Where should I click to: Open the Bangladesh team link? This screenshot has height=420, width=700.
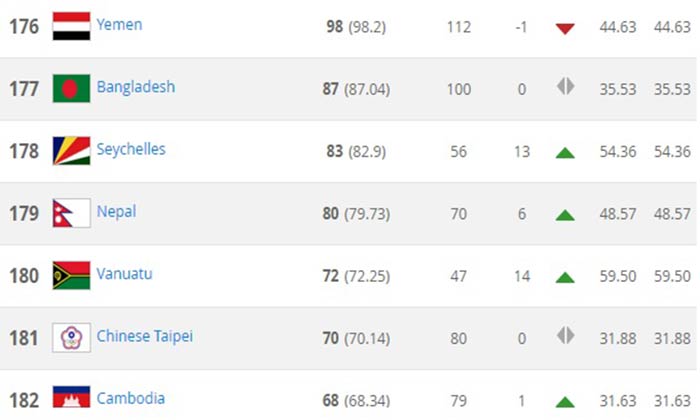pyautogui.click(x=136, y=87)
